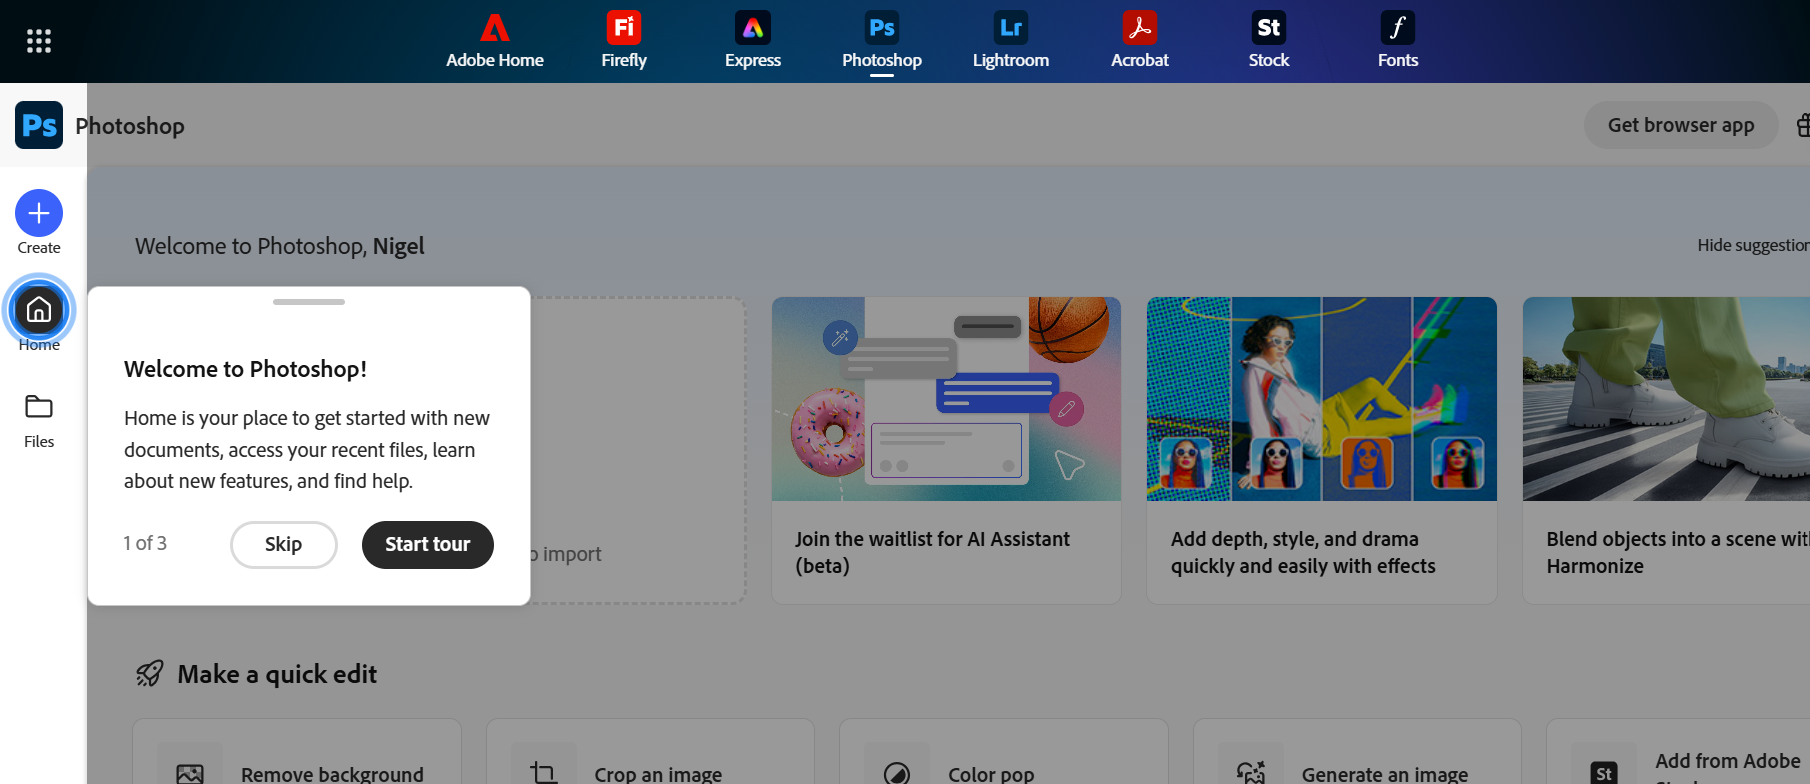Image resolution: width=1810 pixels, height=784 pixels.
Task: Open the apps grid launcher icon
Action: (x=39, y=41)
